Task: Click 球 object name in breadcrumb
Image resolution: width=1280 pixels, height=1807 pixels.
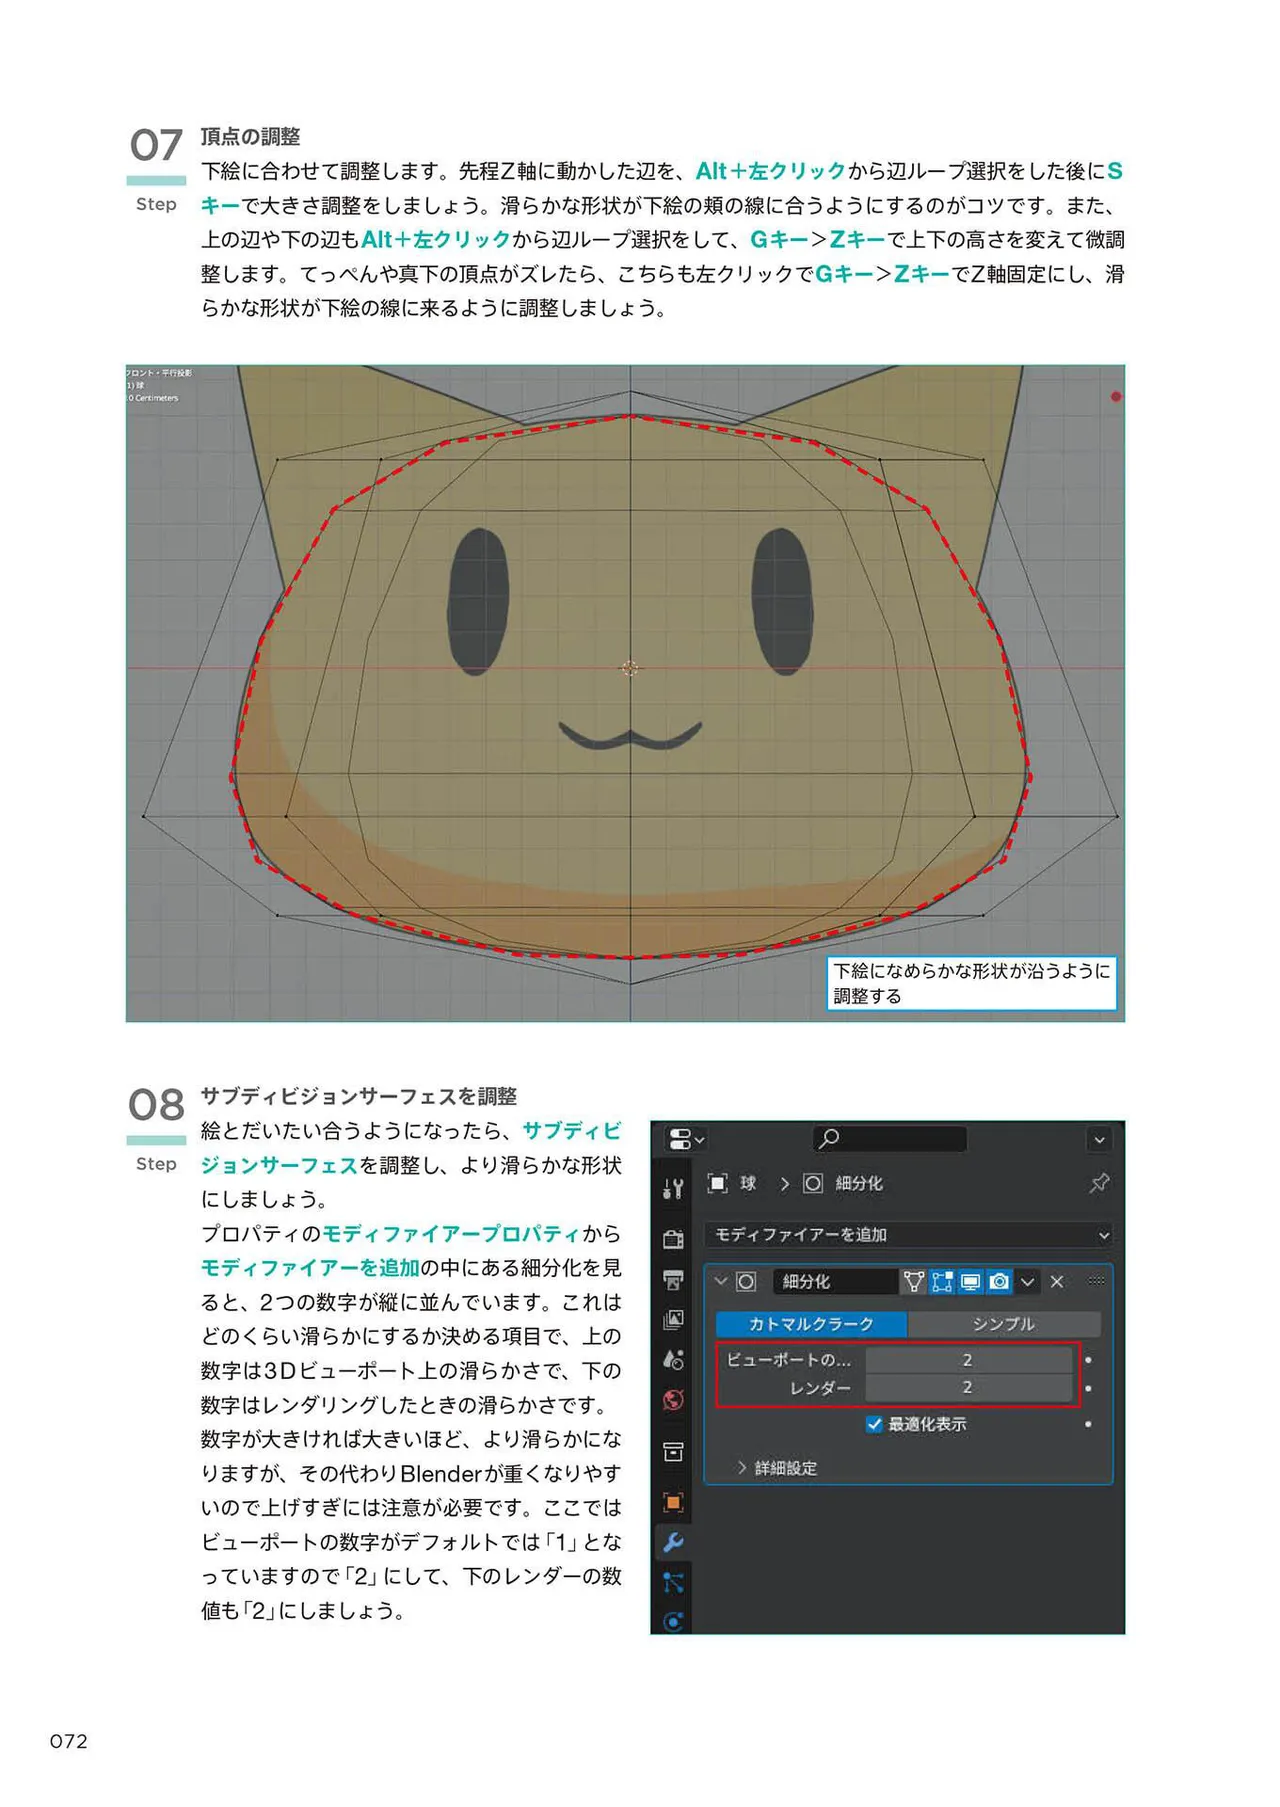Action: click(x=748, y=1184)
